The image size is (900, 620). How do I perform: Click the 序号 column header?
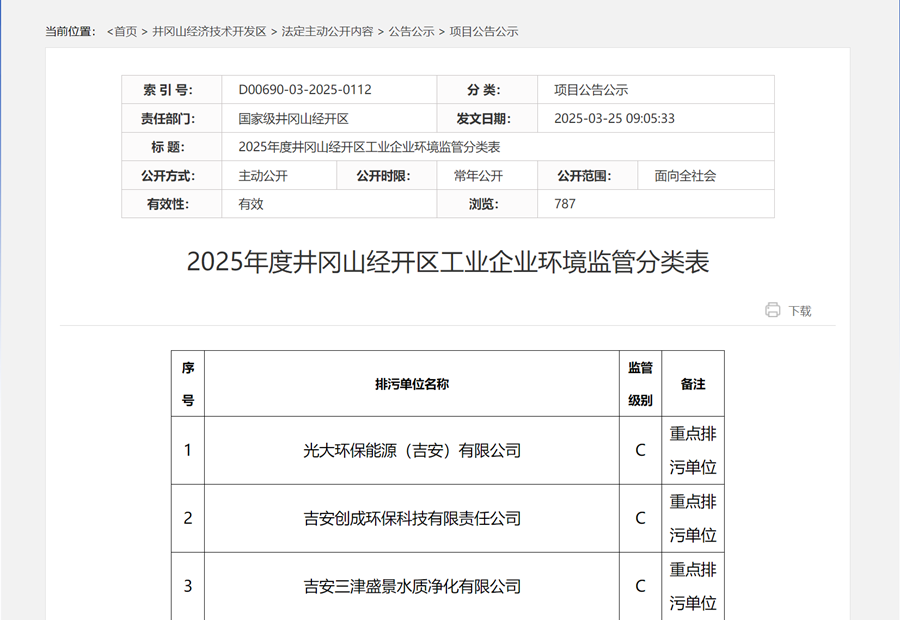[188, 384]
